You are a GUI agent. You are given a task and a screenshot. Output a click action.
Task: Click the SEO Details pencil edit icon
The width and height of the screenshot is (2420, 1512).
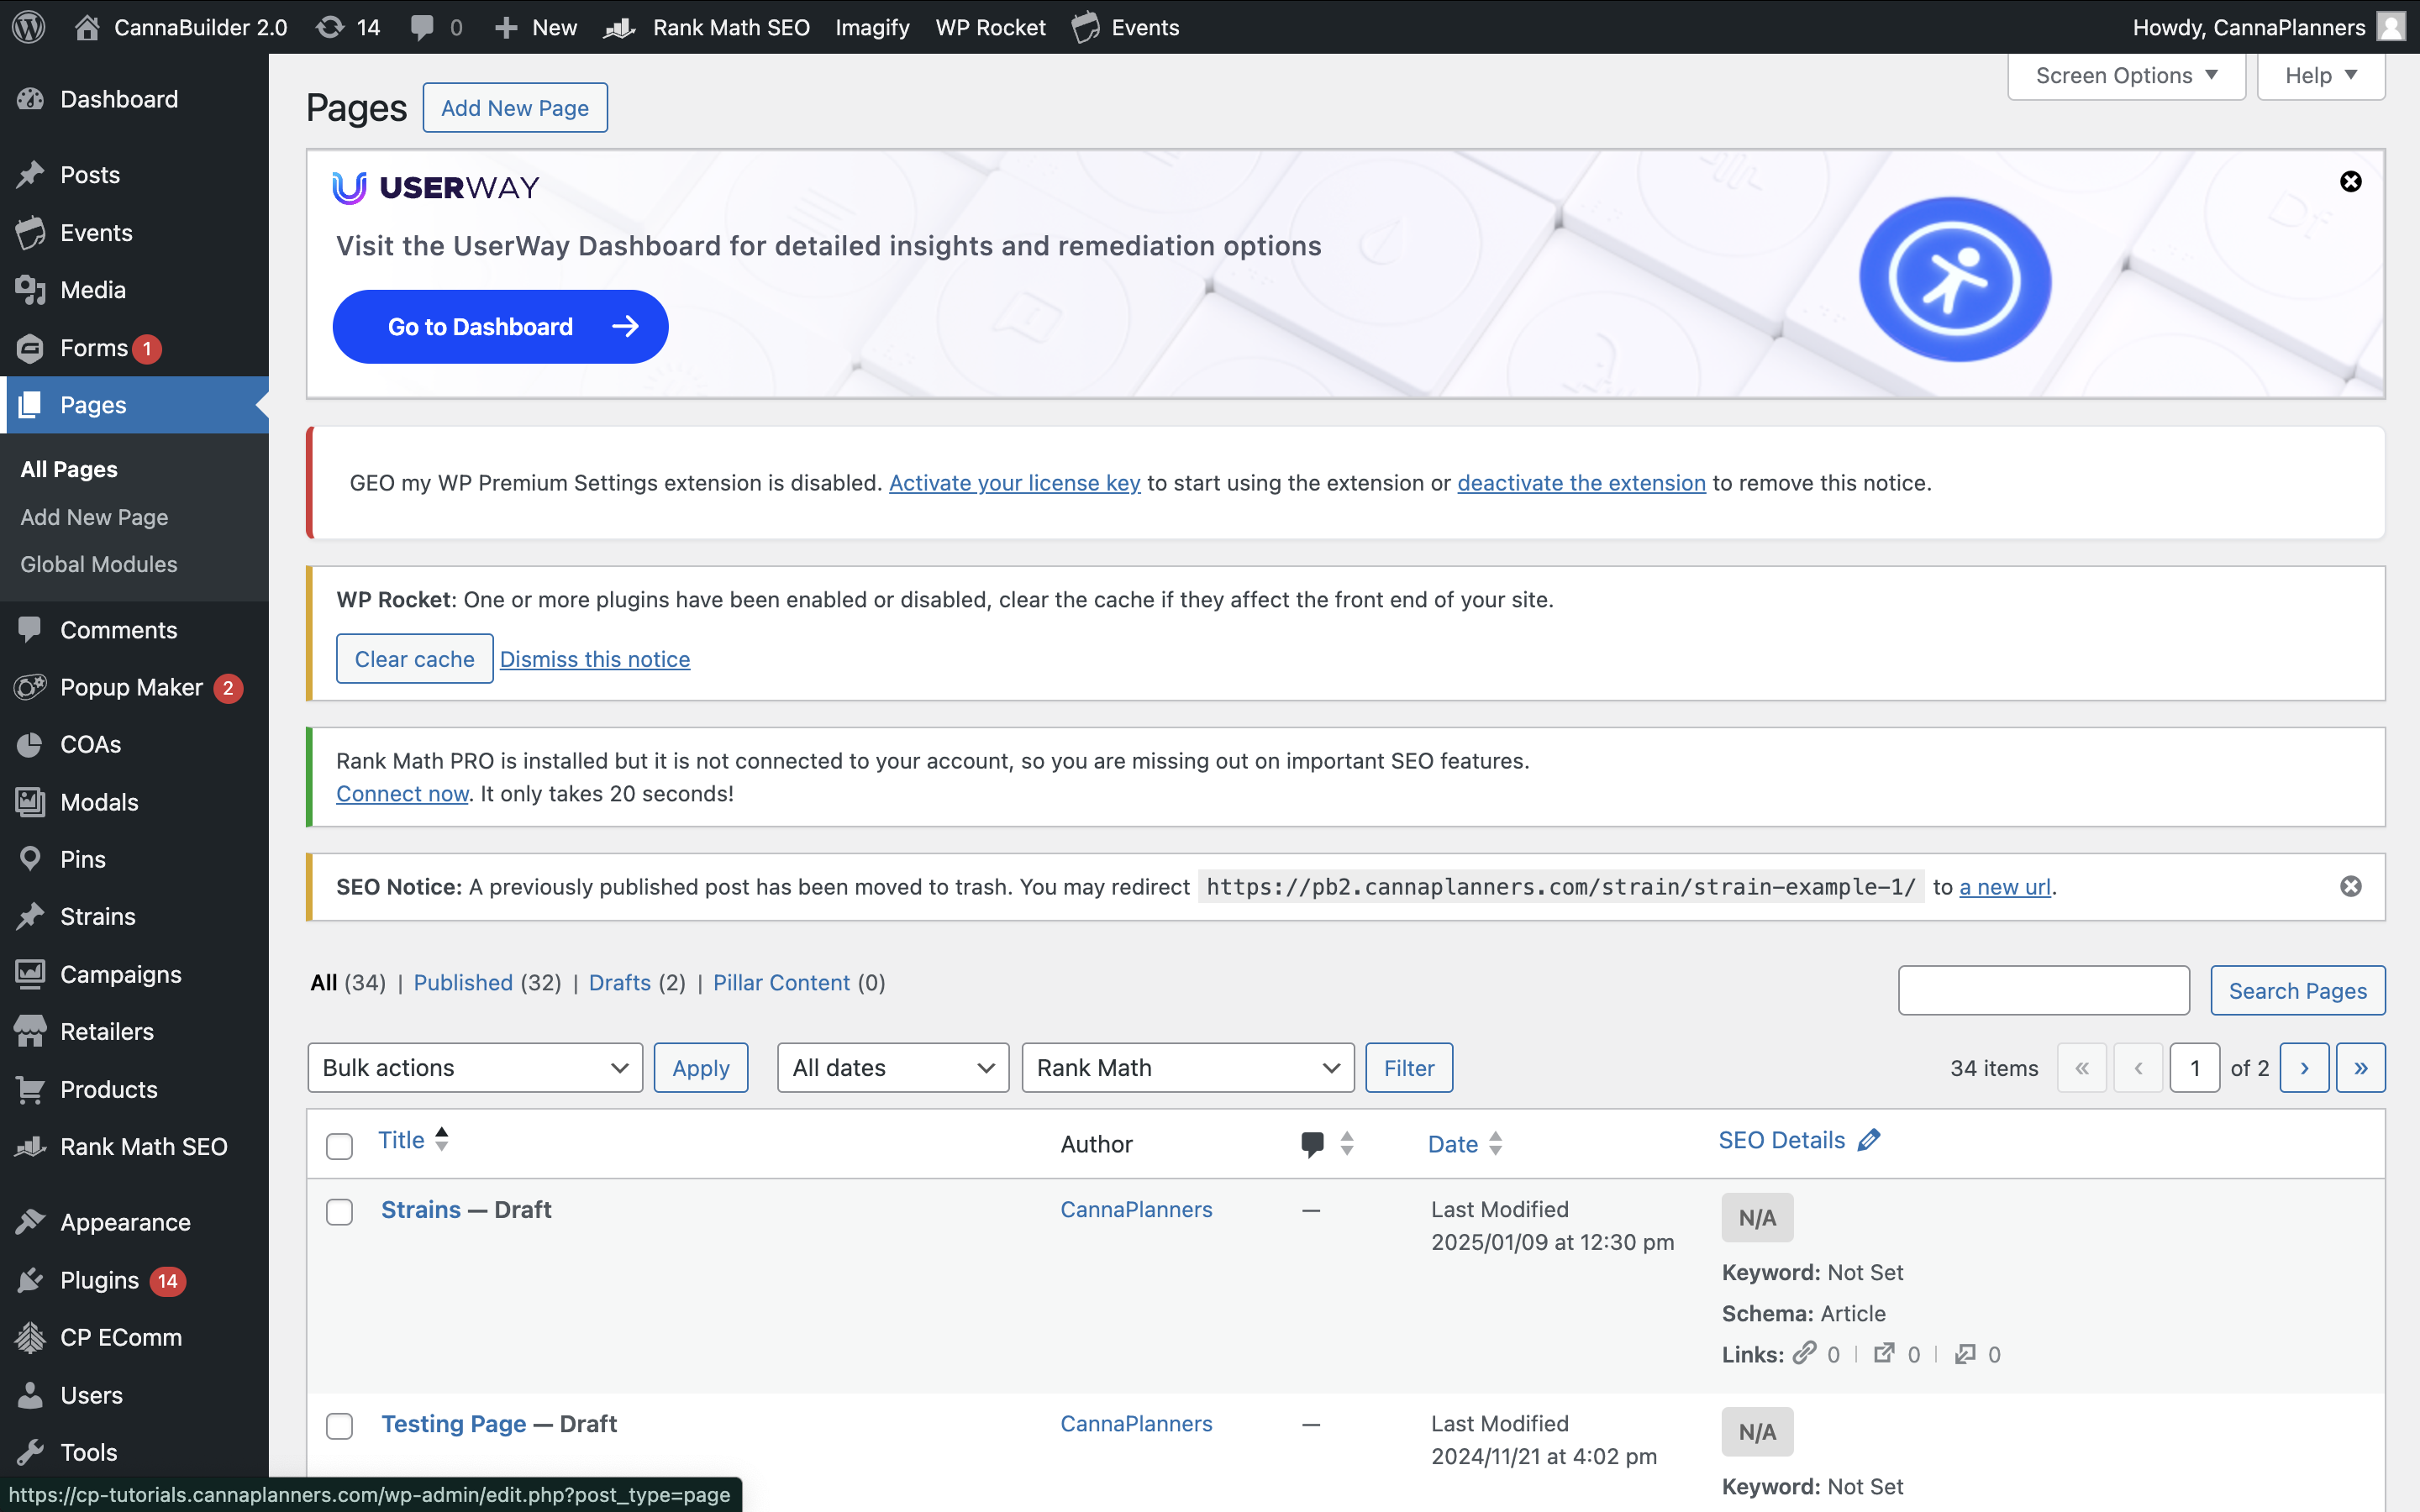1868,1140
